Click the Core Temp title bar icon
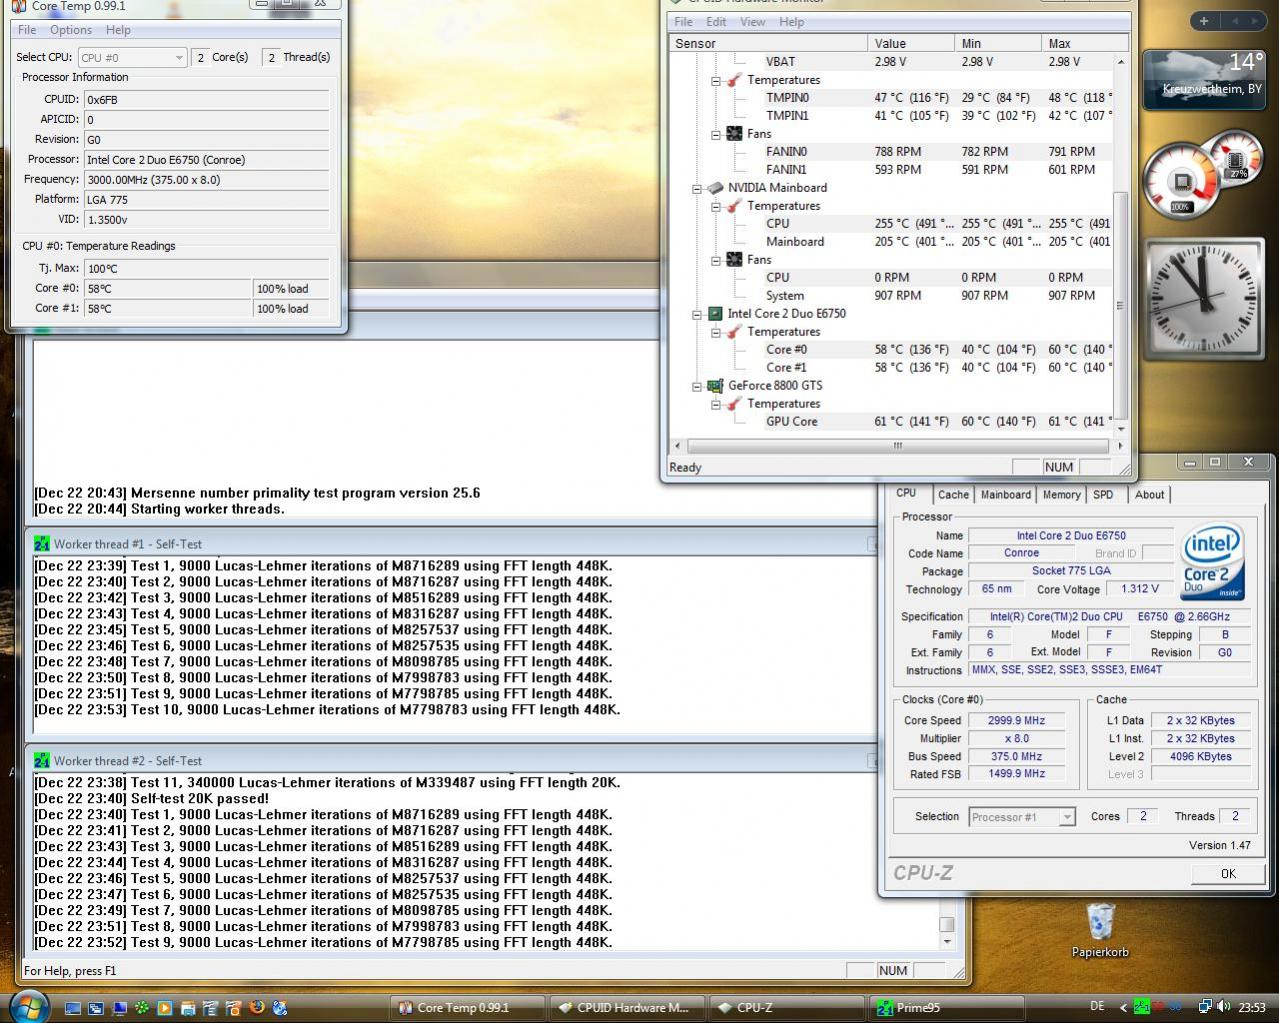The height and width of the screenshot is (1023, 1279). pyautogui.click(x=19, y=6)
